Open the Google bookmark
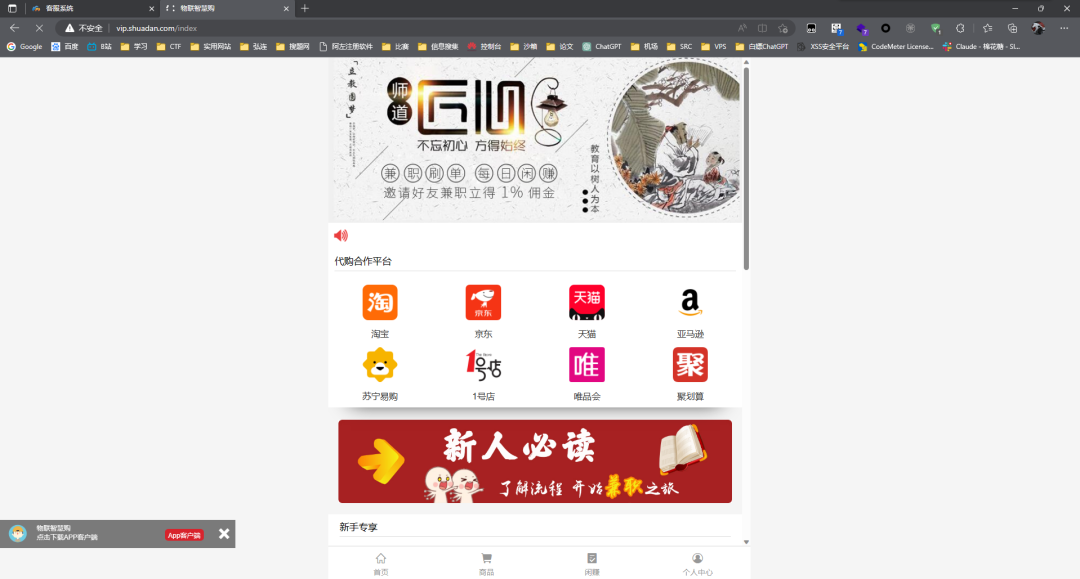 24,47
